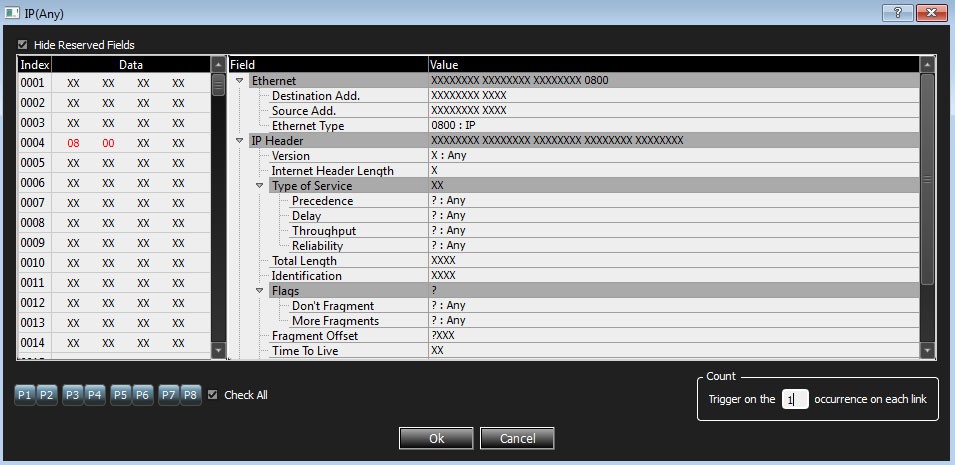Toggle port P7 button
Image resolution: width=955 pixels, height=465 pixels.
point(169,395)
